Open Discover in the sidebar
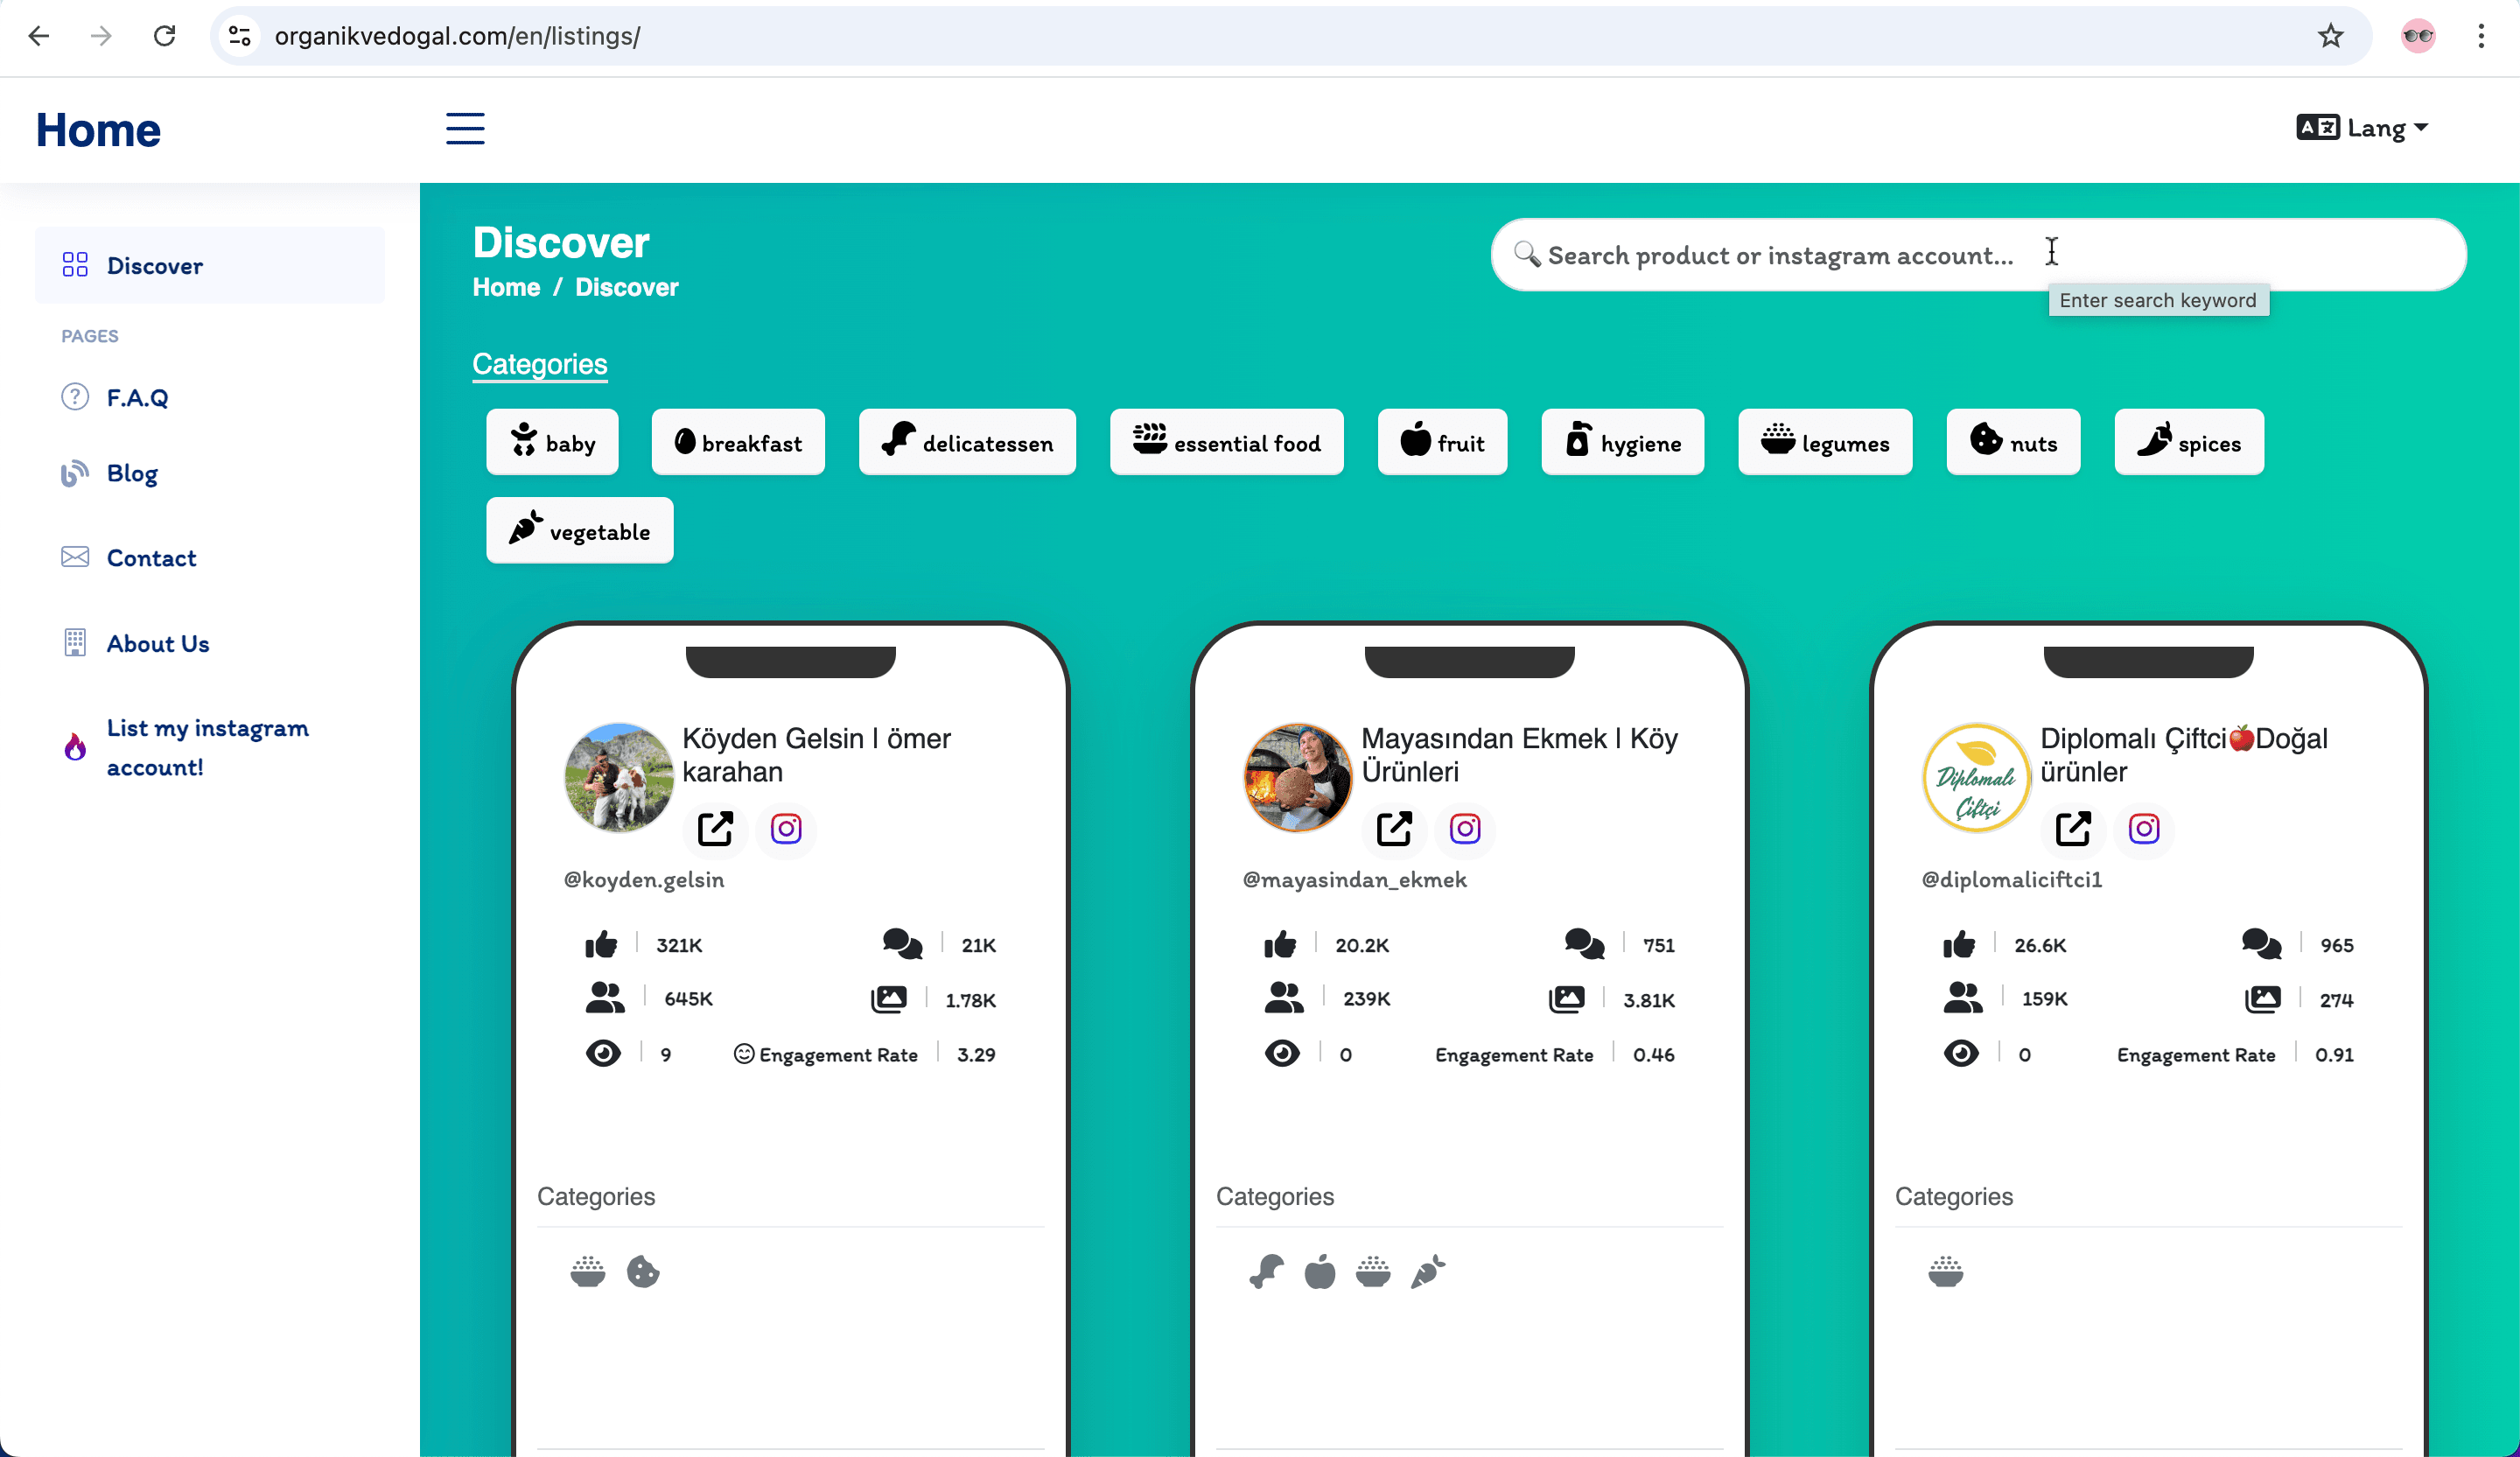2520x1457 pixels. 209,265
